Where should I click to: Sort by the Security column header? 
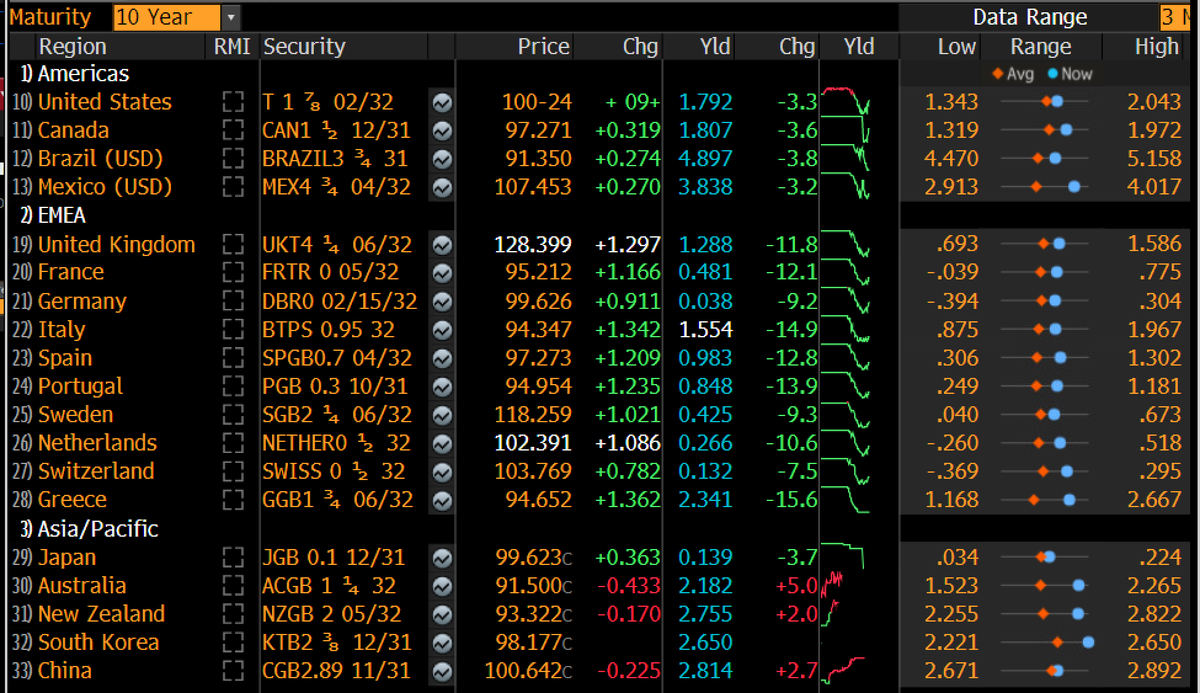pos(304,46)
